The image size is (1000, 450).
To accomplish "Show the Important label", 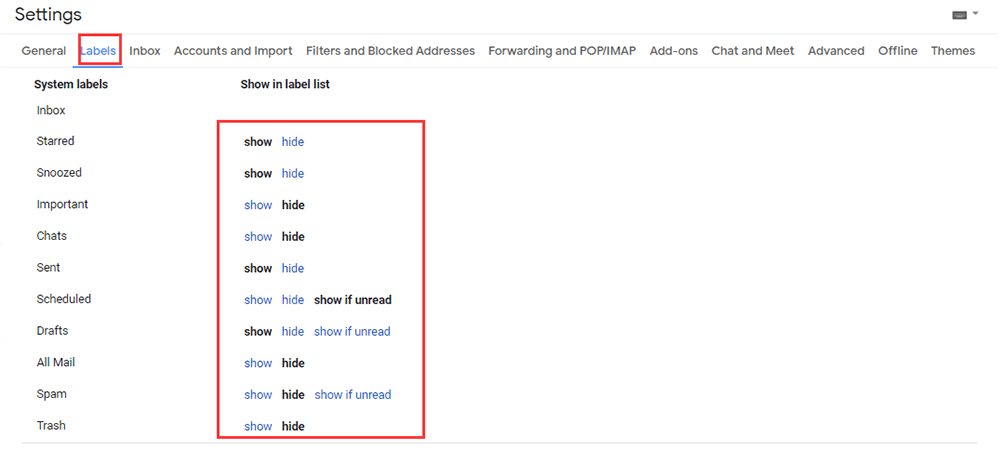I will click(258, 205).
